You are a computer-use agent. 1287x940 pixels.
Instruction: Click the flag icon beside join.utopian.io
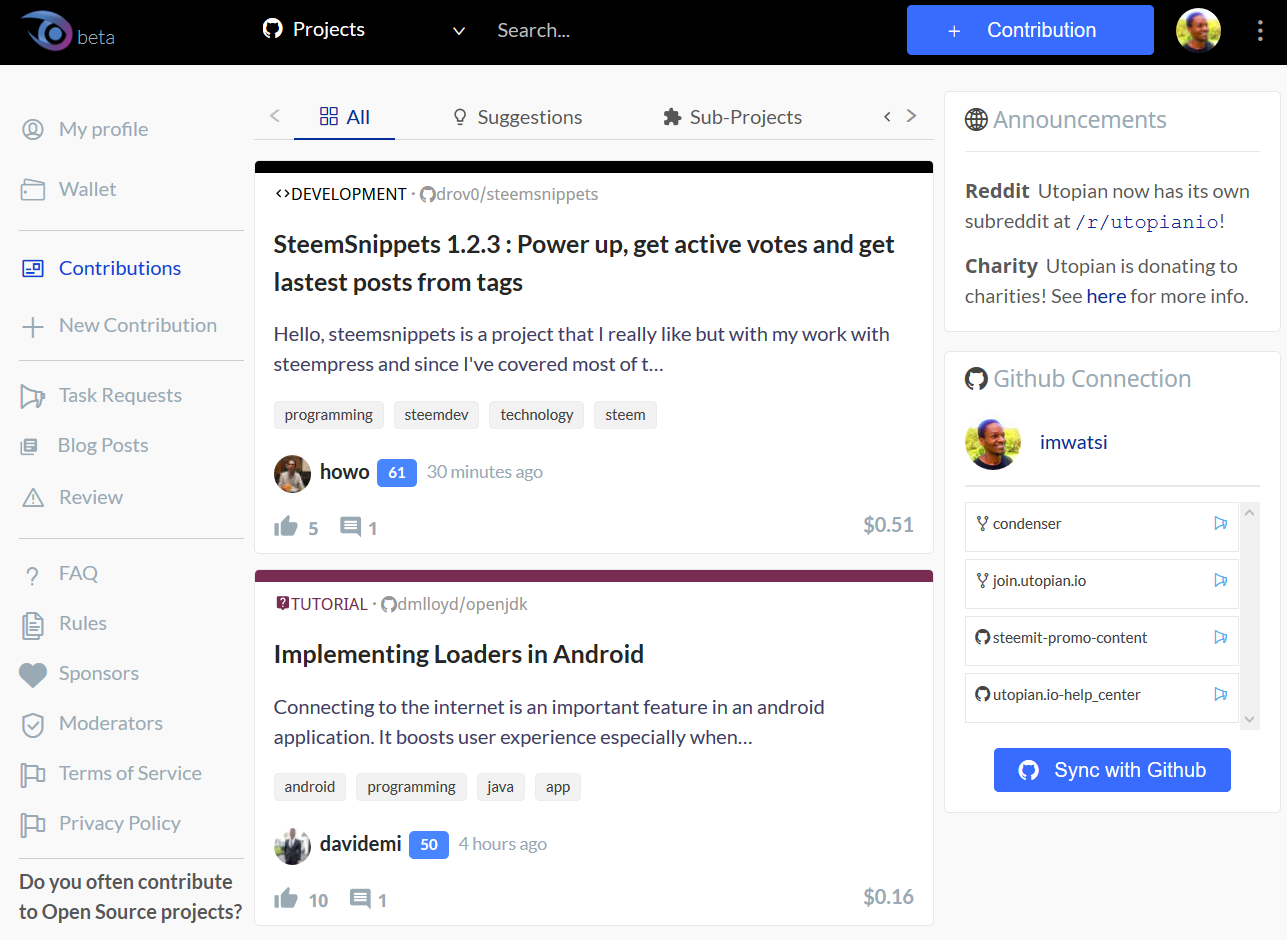1220,580
